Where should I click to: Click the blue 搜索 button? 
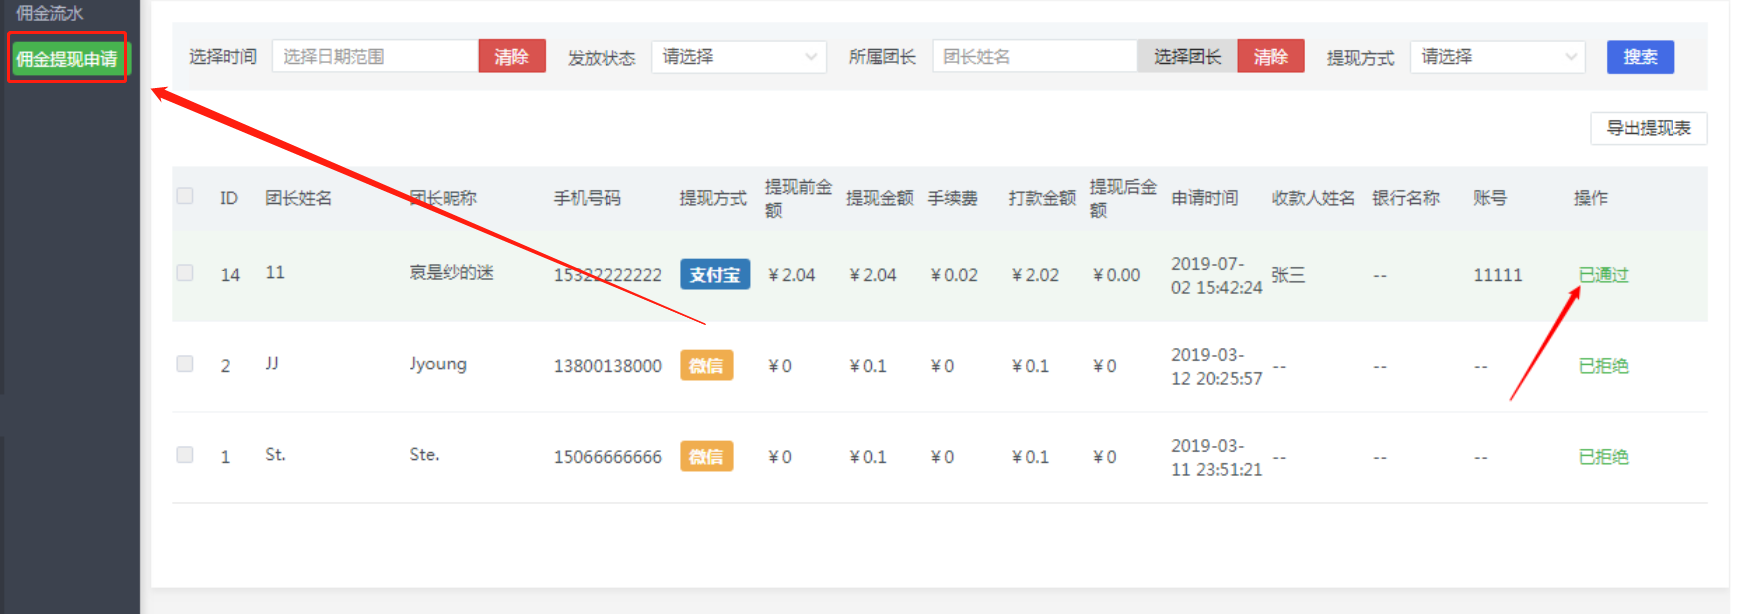tap(1640, 57)
